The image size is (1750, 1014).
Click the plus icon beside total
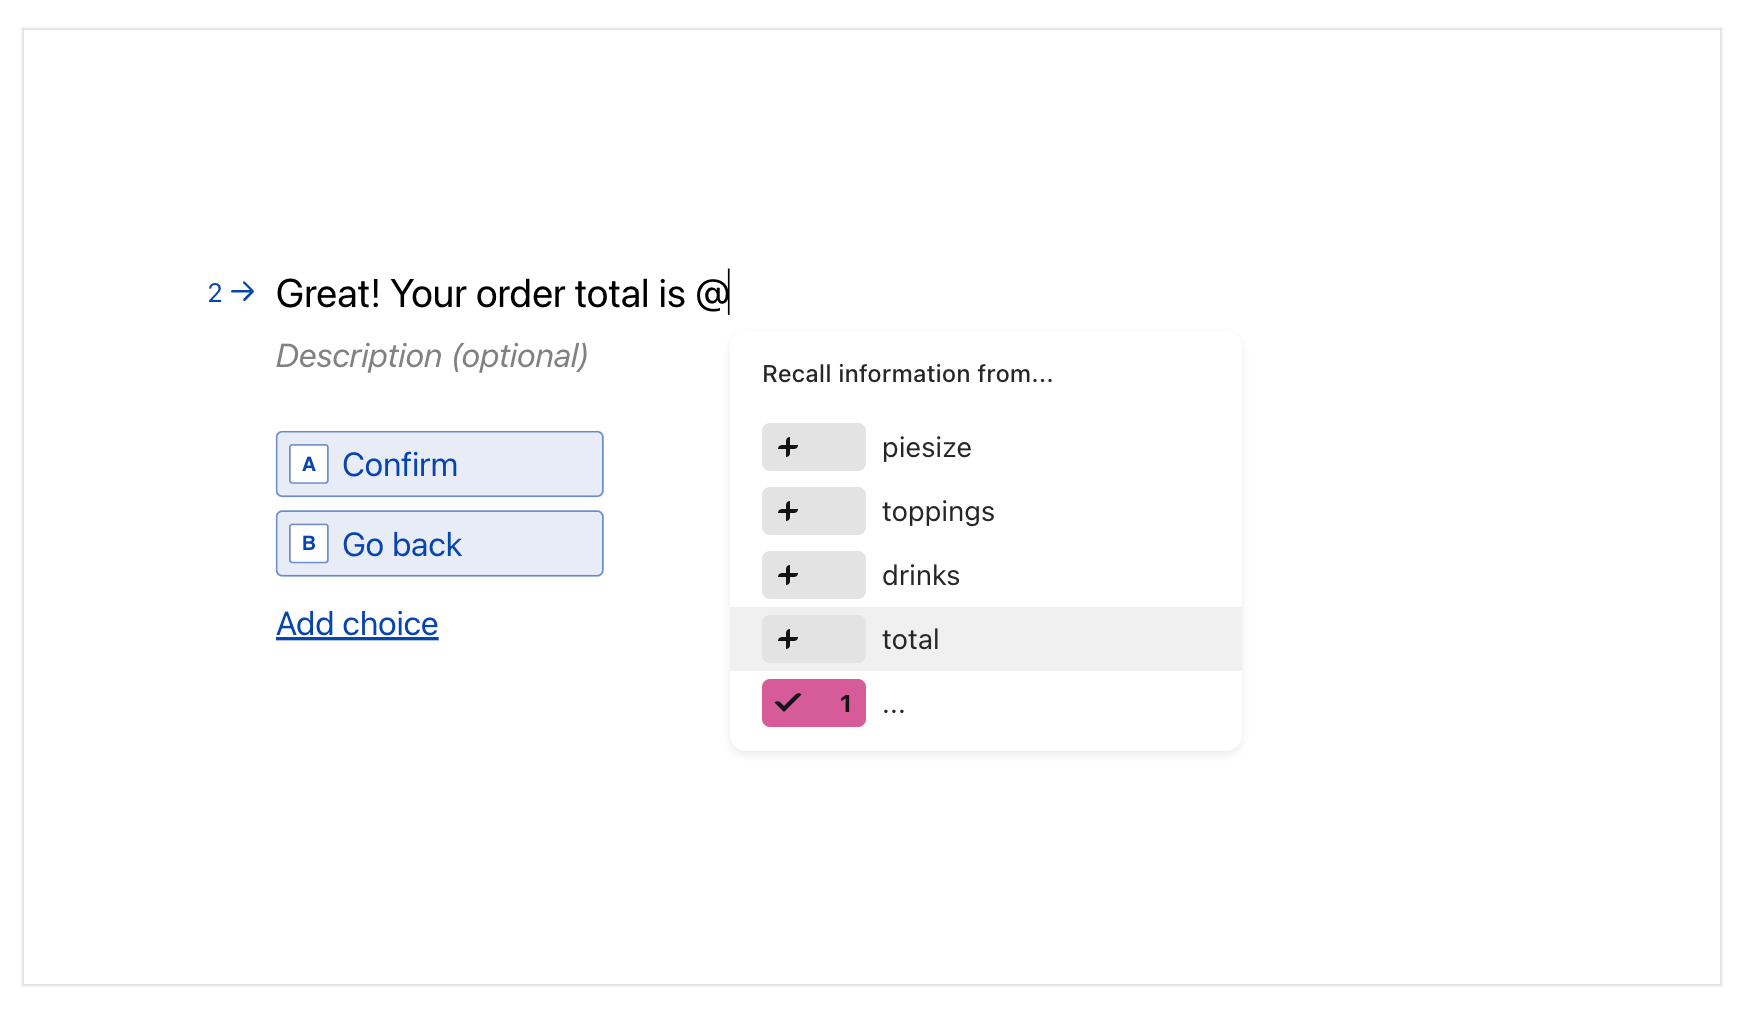tap(788, 639)
